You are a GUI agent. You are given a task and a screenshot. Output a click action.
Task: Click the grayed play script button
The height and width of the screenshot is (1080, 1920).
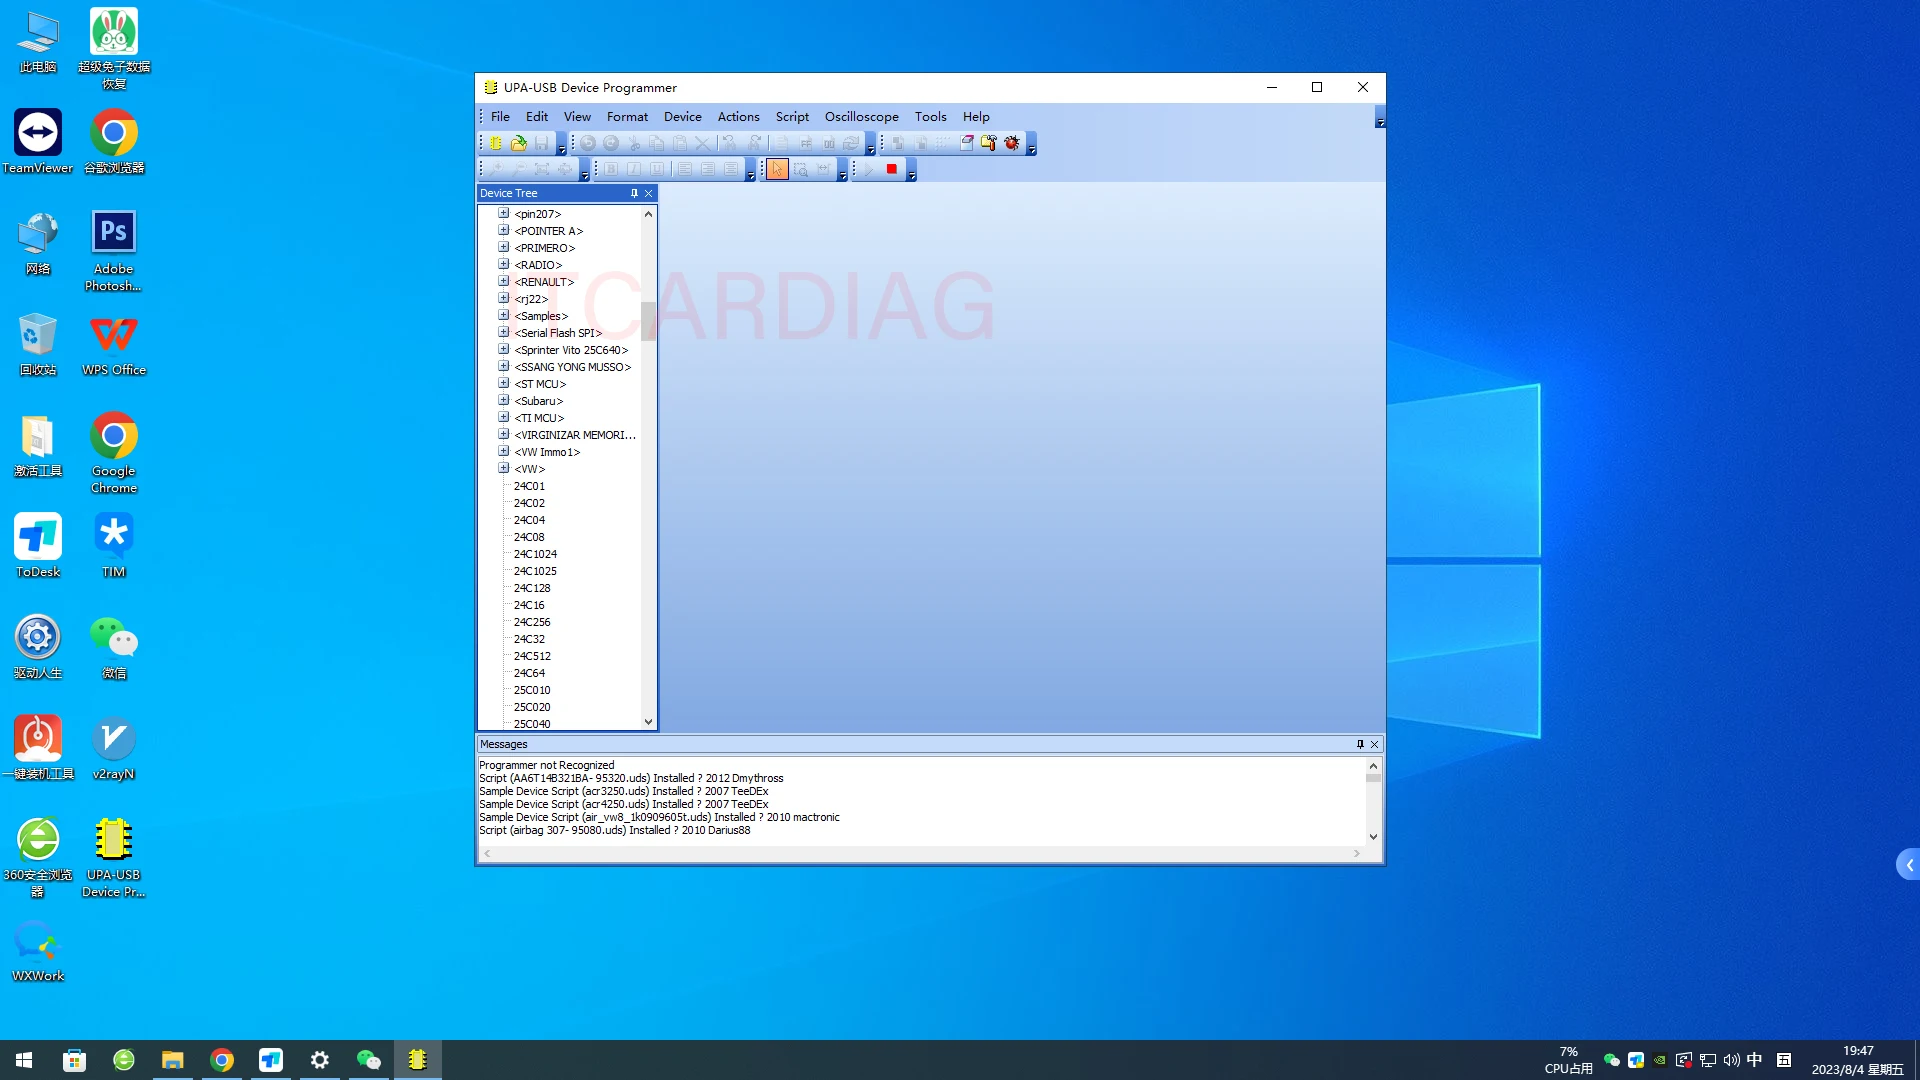(868, 170)
